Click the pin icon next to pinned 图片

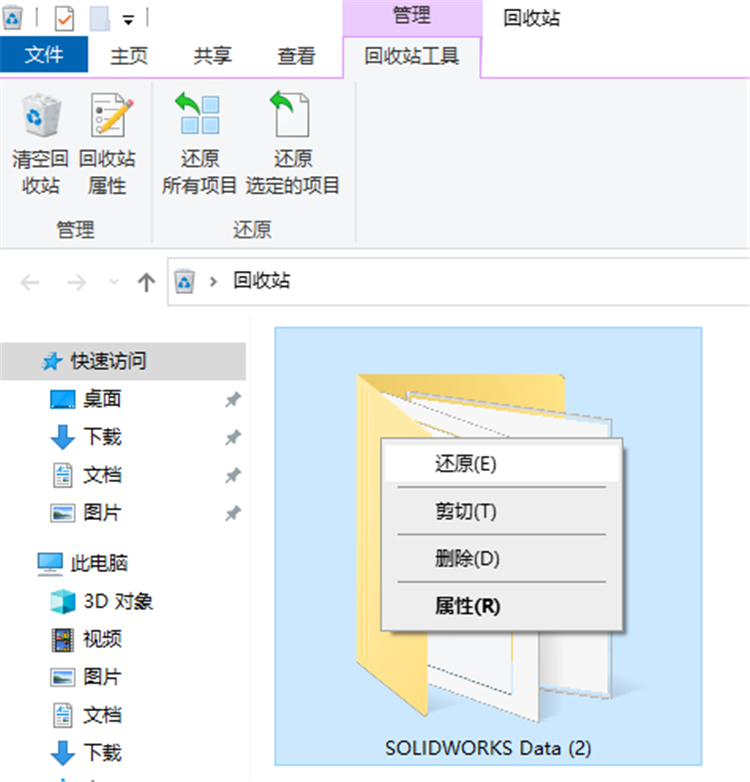pyautogui.click(x=233, y=513)
